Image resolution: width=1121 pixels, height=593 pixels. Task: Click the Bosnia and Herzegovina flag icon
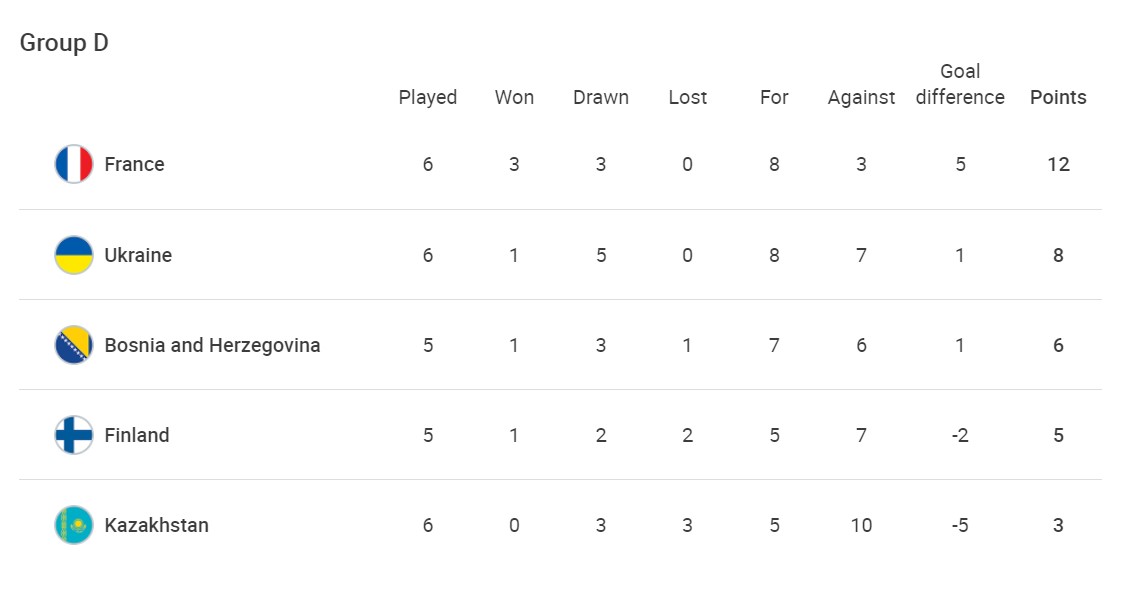click(74, 345)
